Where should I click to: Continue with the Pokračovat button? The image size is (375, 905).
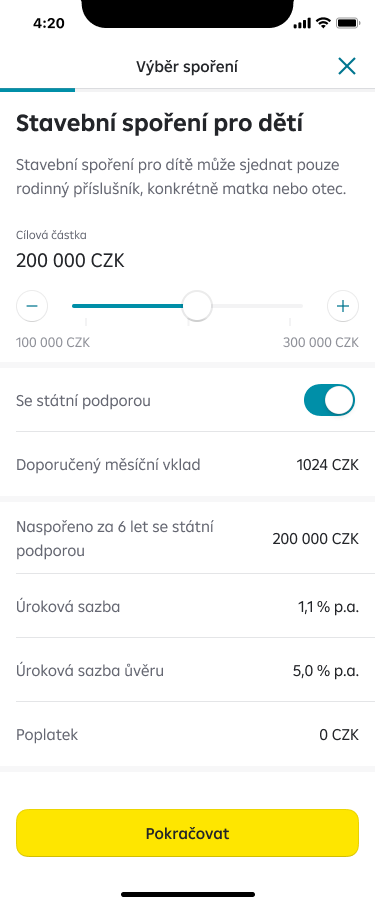point(188,833)
